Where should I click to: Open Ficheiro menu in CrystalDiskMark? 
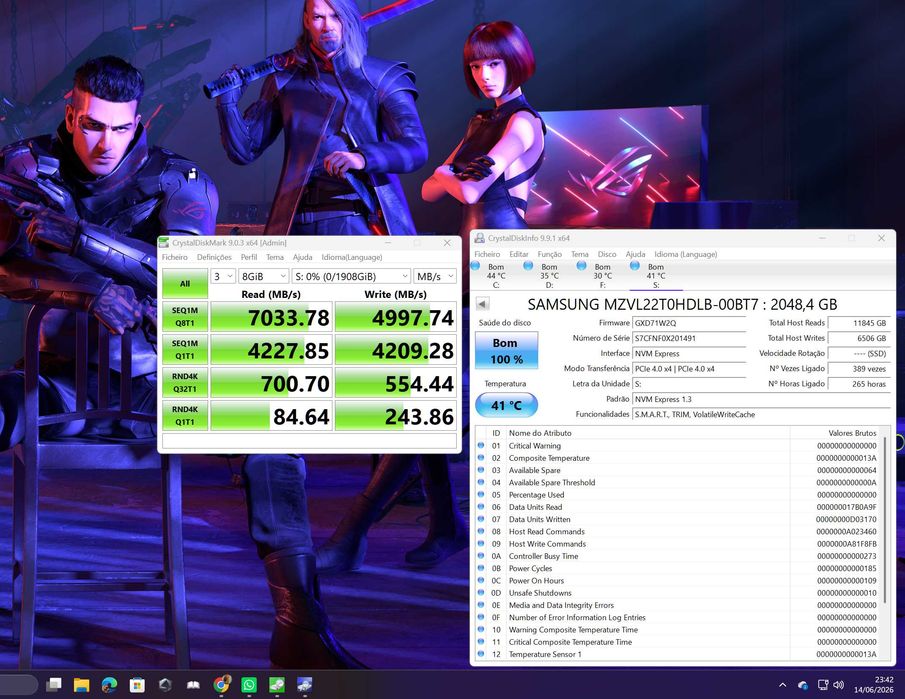175,257
